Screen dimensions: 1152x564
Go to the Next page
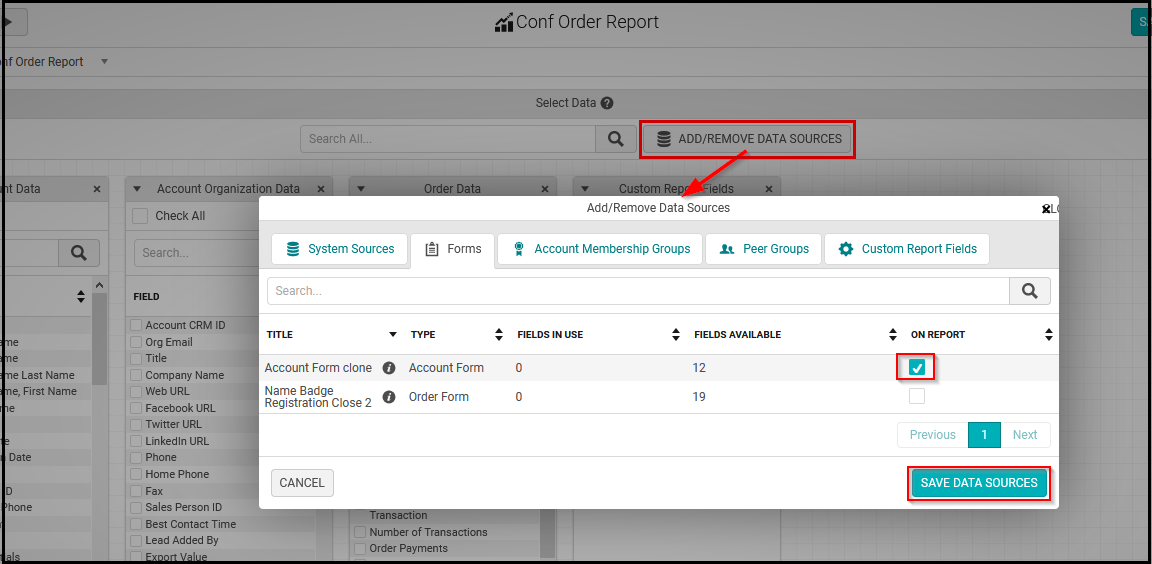pyautogui.click(x=1025, y=435)
